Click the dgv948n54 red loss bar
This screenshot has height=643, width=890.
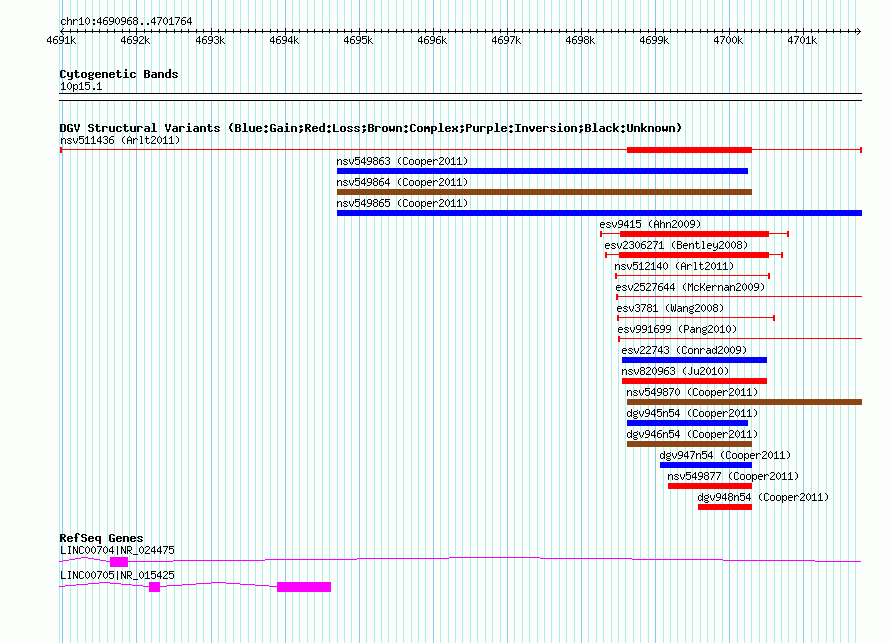pos(725,507)
